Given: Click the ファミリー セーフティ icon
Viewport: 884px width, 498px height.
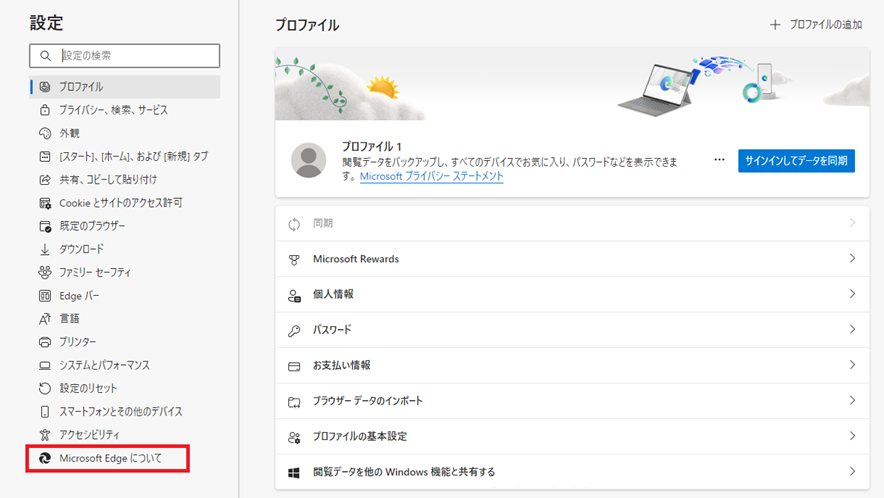Looking at the screenshot, I should pyautogui.click(x=45, y=272).
